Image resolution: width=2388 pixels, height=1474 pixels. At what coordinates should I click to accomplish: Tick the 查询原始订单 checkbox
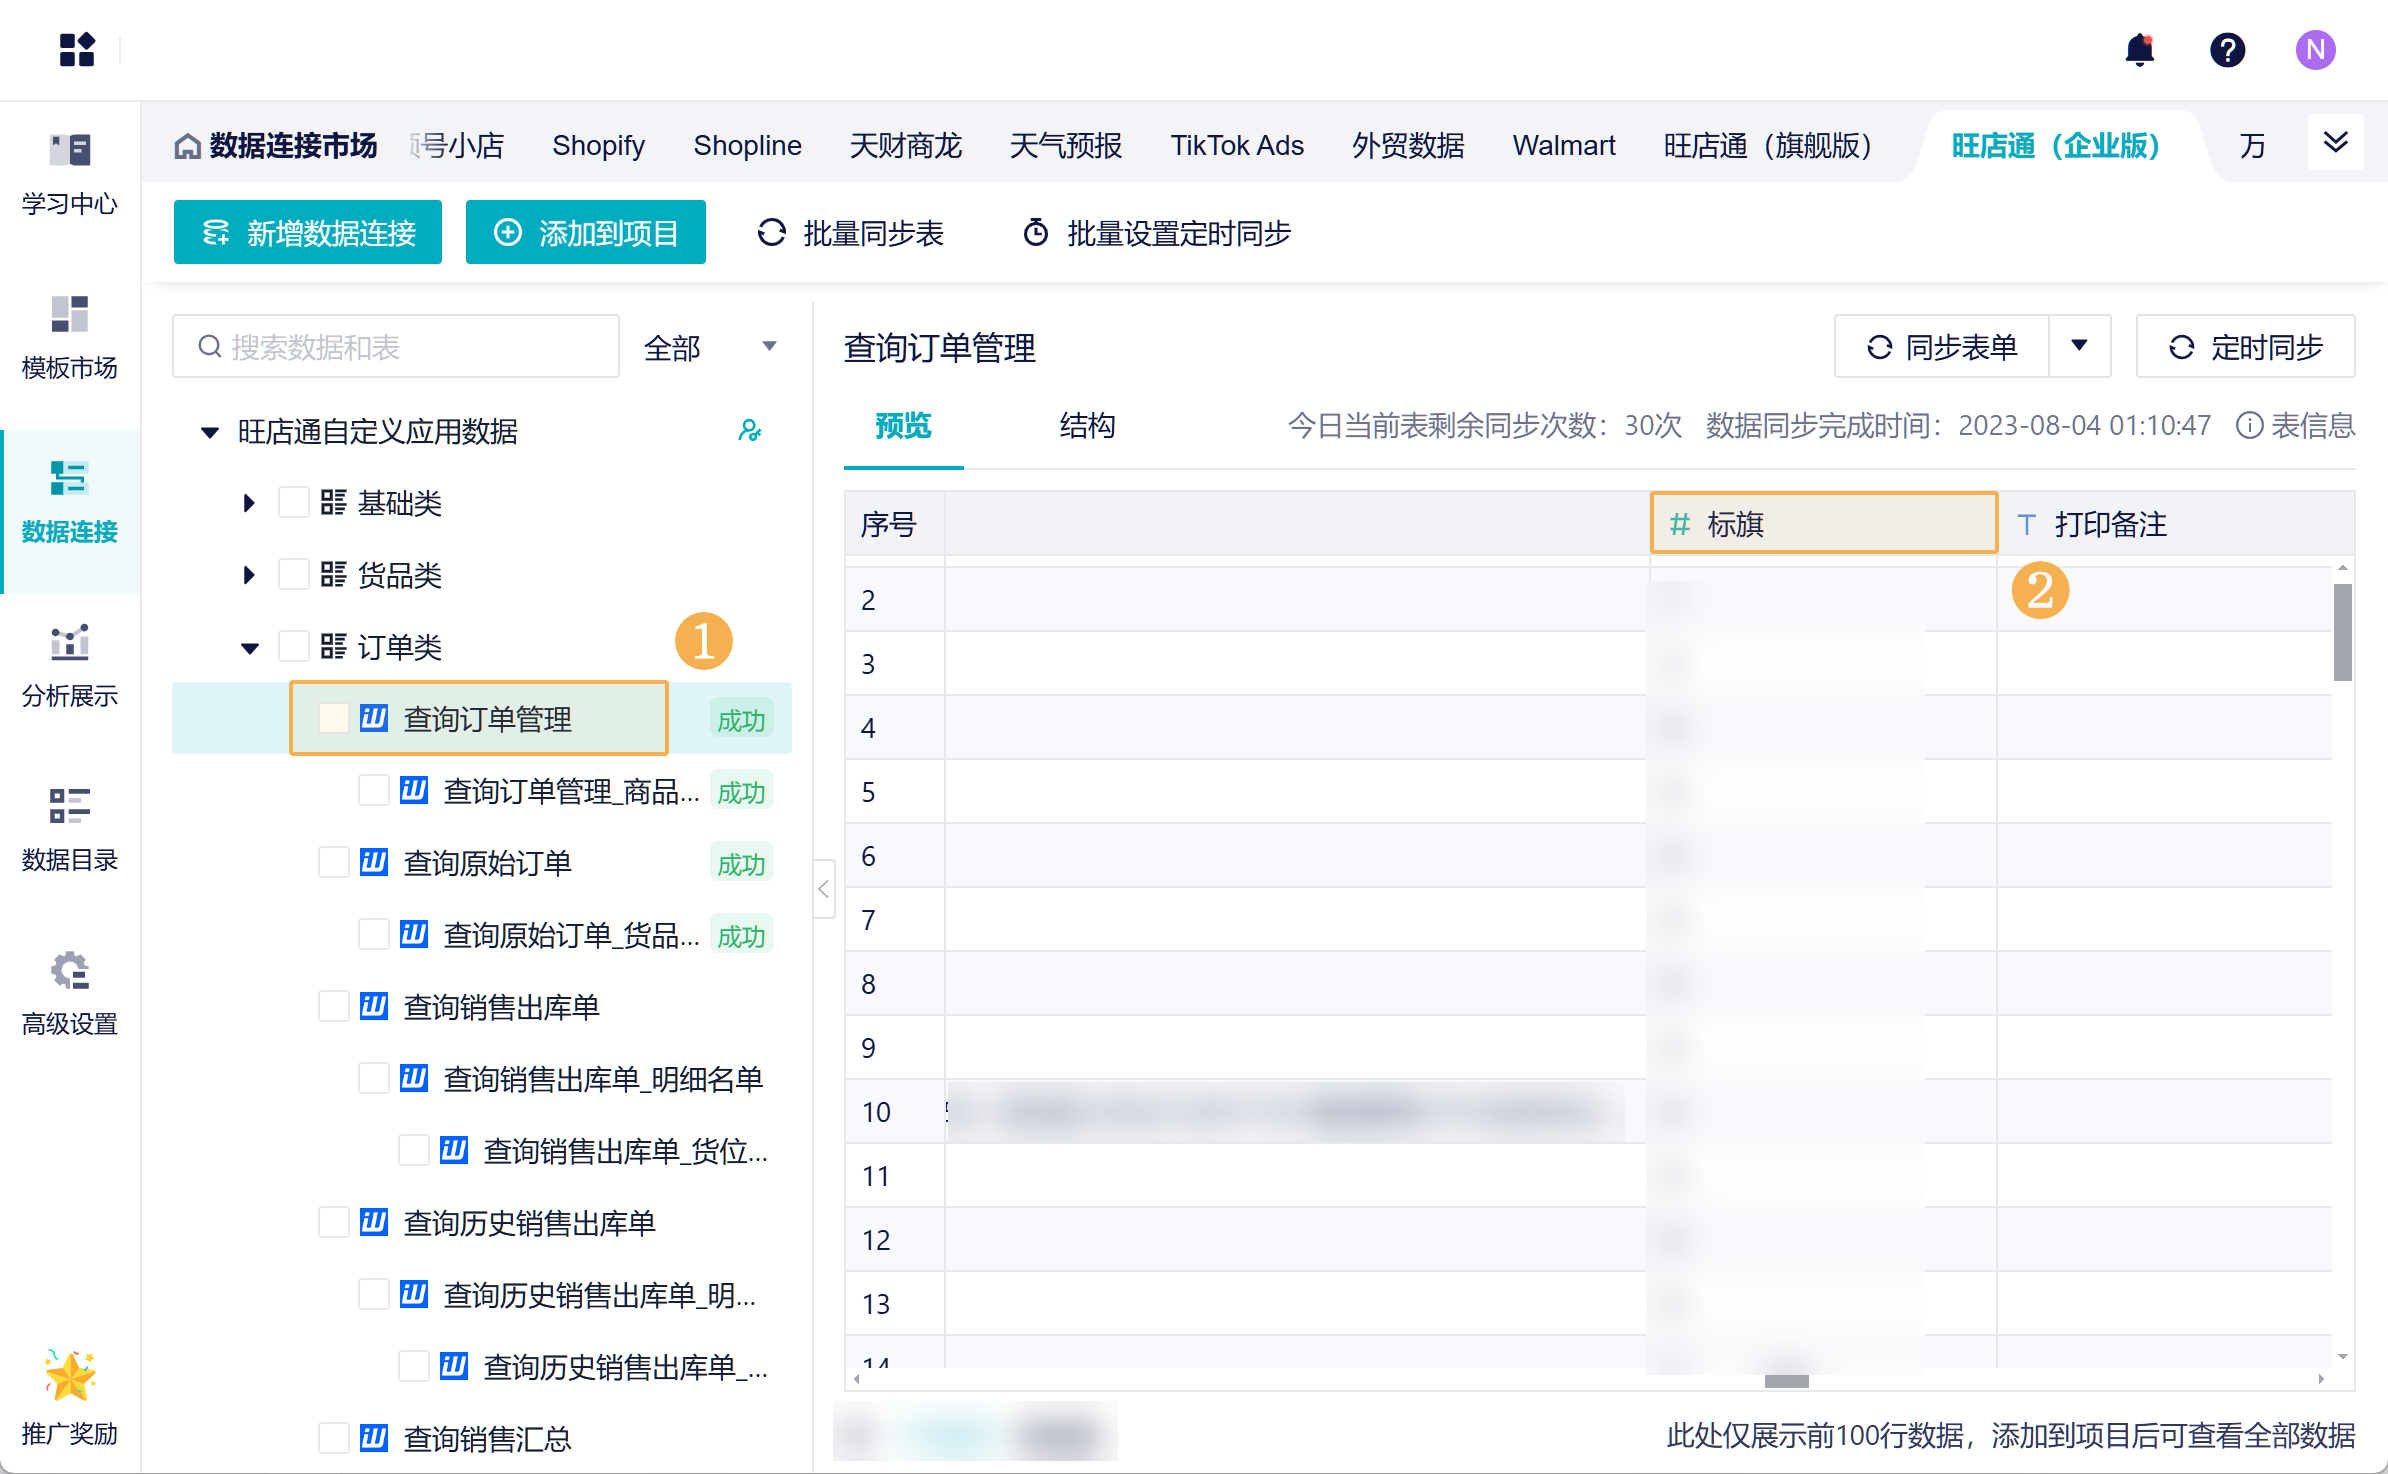pos(333,862)
